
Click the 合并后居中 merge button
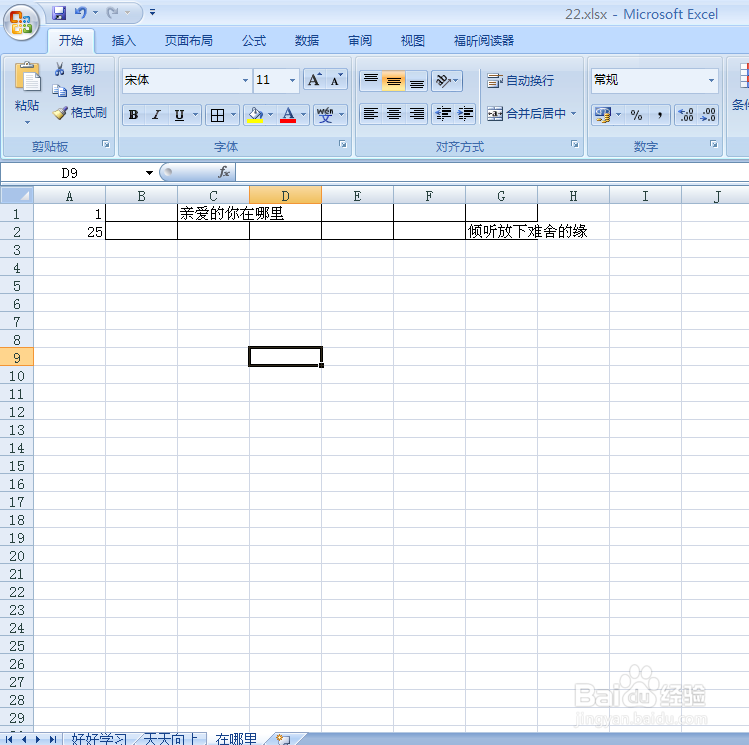click(525, 114)
